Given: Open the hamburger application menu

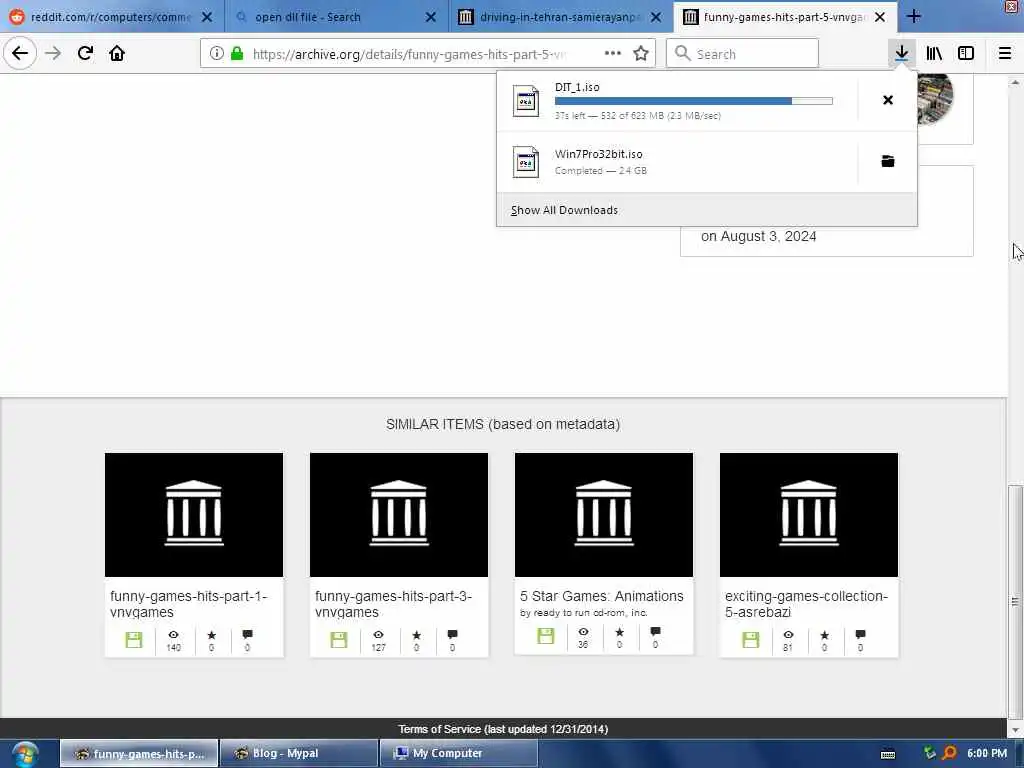Looking at the screenshot, I should coord(1004,53).
